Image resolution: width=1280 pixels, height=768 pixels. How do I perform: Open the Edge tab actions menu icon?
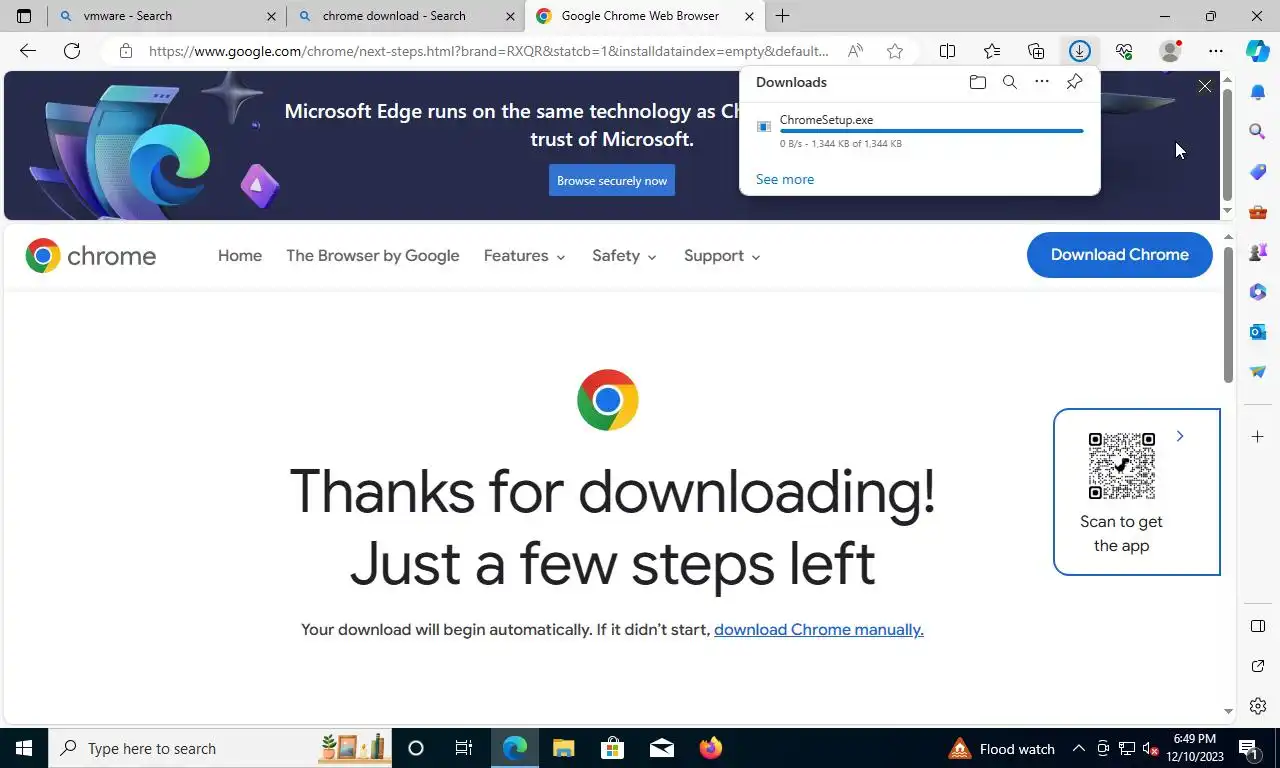coord(24,16)
